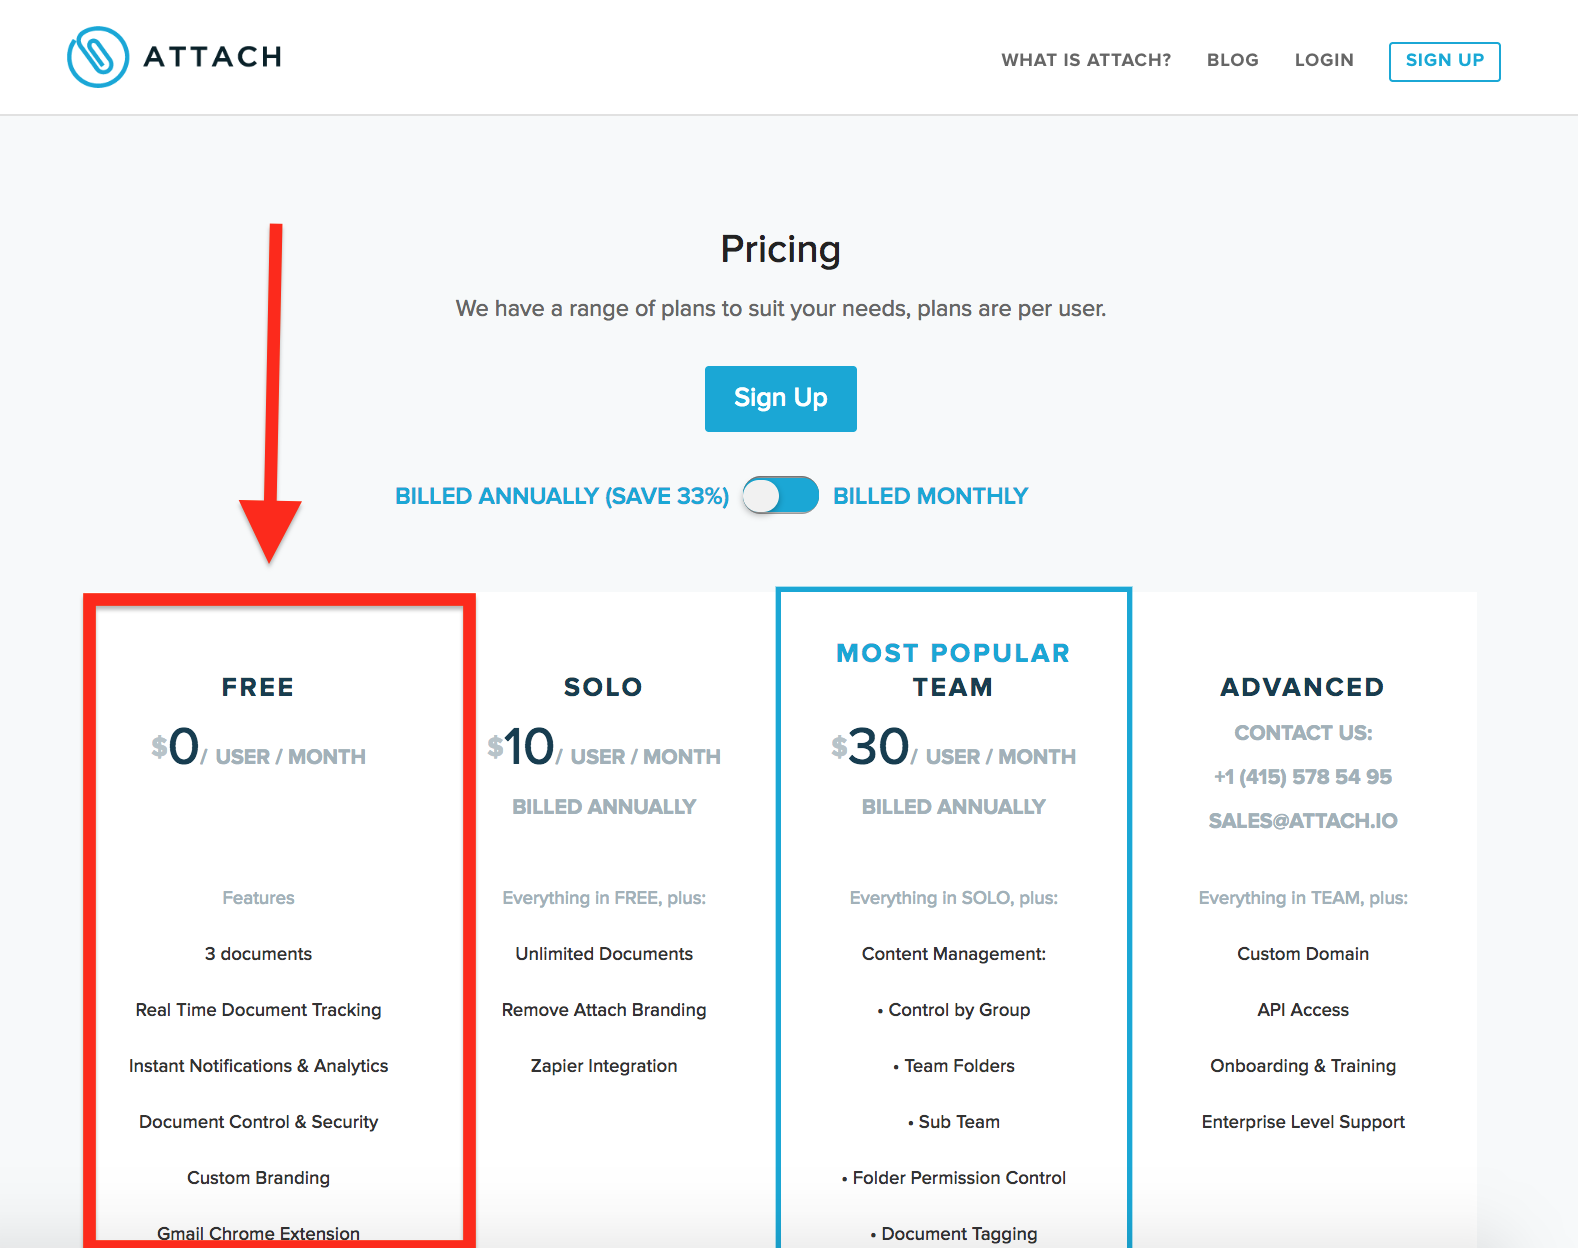The height and width of the screenshot is (1248, 1578).
Task: Select the FREE plan heading
Action: pos(258,687)
